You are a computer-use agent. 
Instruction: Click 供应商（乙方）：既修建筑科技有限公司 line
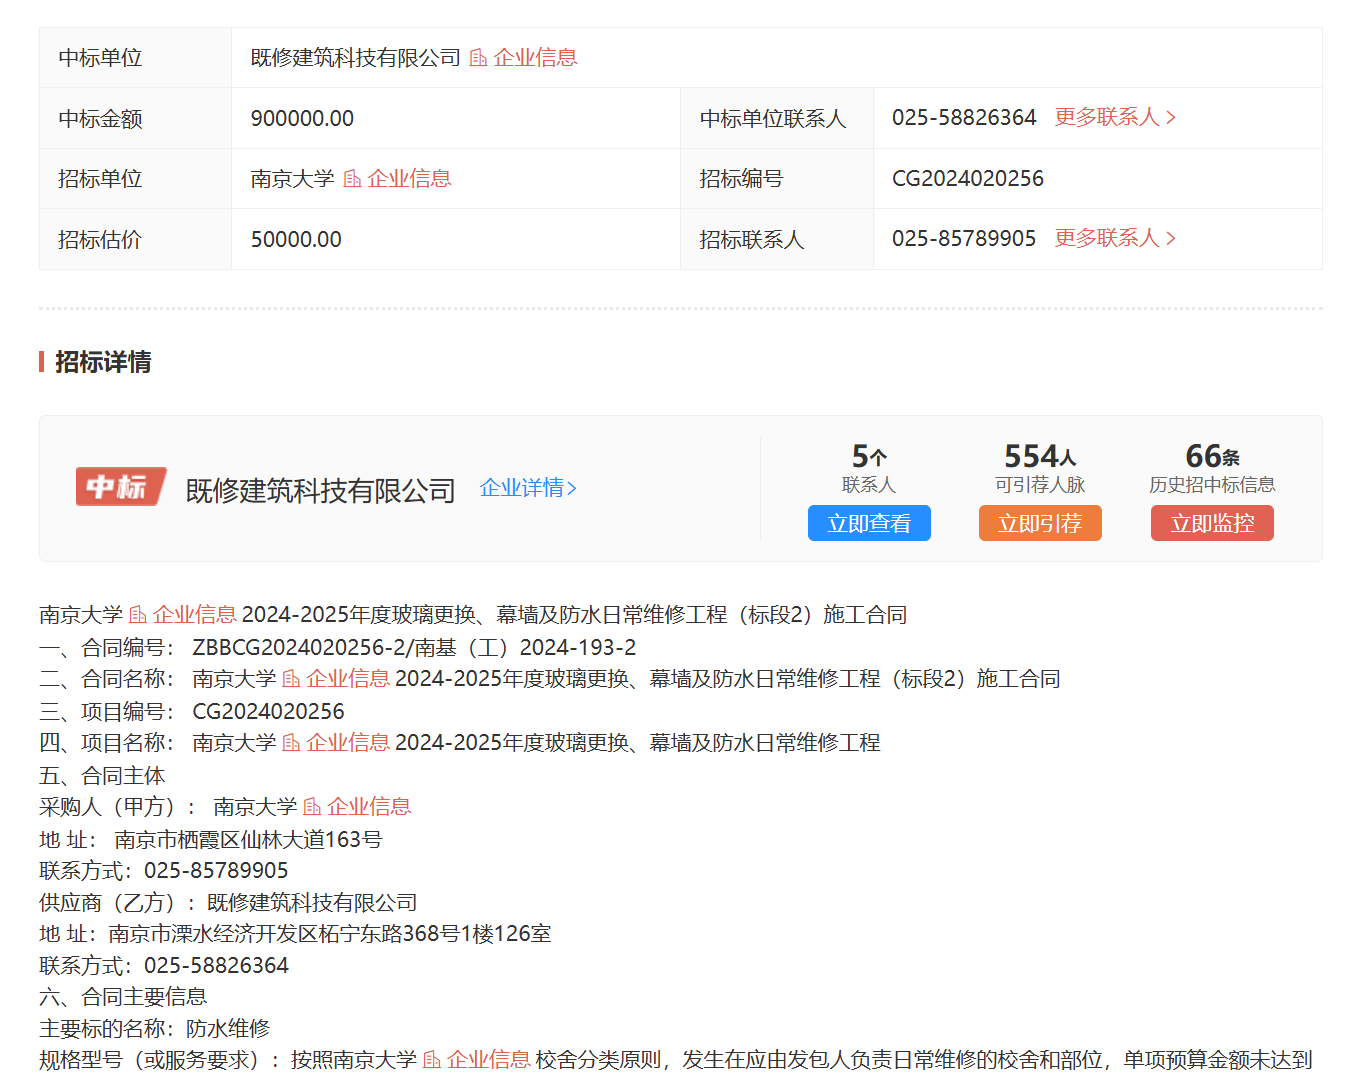(x=228, y=903)
